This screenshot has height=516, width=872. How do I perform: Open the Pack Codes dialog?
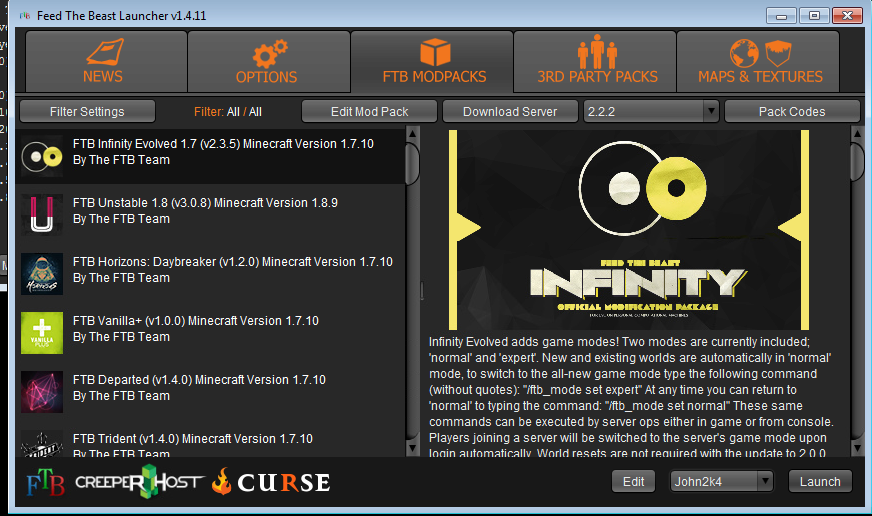click(x=792, y=111)
